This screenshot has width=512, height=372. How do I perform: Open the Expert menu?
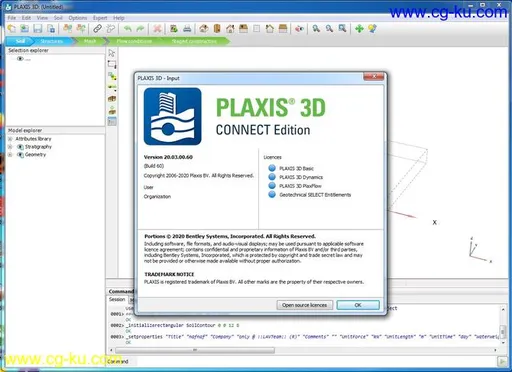click(x=100, y=18)
